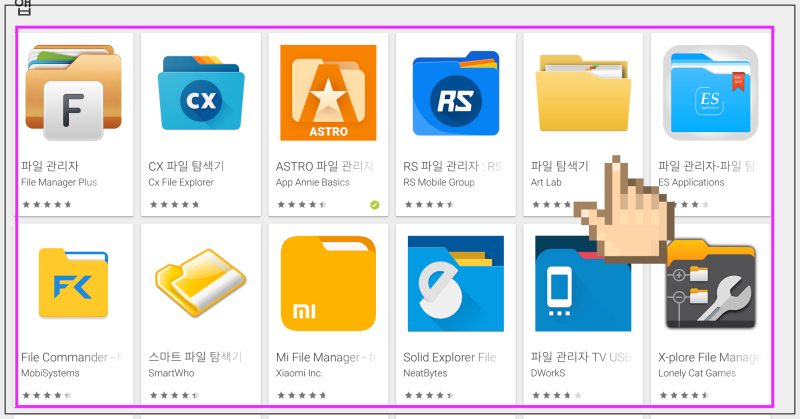800x419 pixels.
Task: Open the Solid Explorer app icon
Action: click(x=456, y=283)
